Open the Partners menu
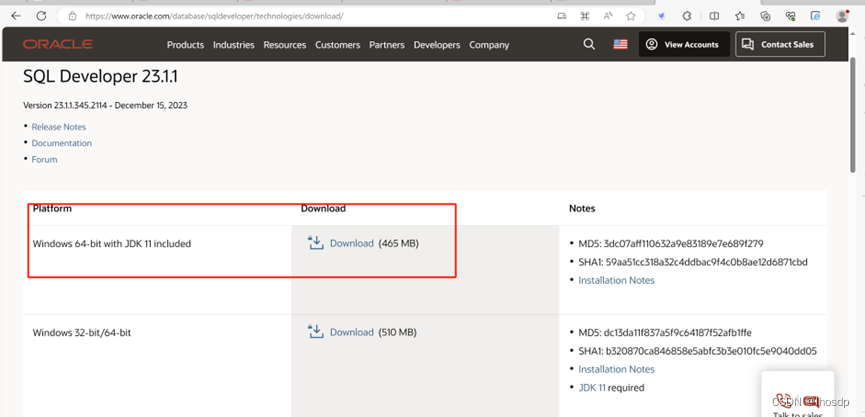Screen dimensions: 865x417 (x=387, y=45)
